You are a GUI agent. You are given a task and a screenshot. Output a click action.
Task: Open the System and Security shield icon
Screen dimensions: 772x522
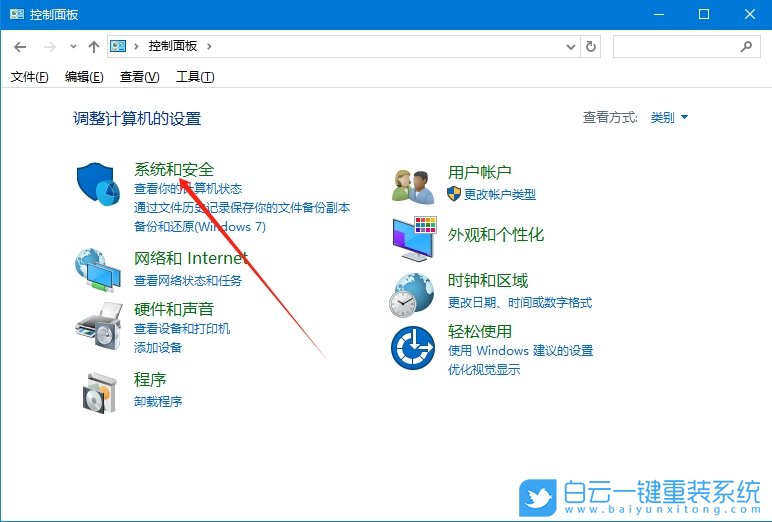pyautogui.click(x=98, y=184)
